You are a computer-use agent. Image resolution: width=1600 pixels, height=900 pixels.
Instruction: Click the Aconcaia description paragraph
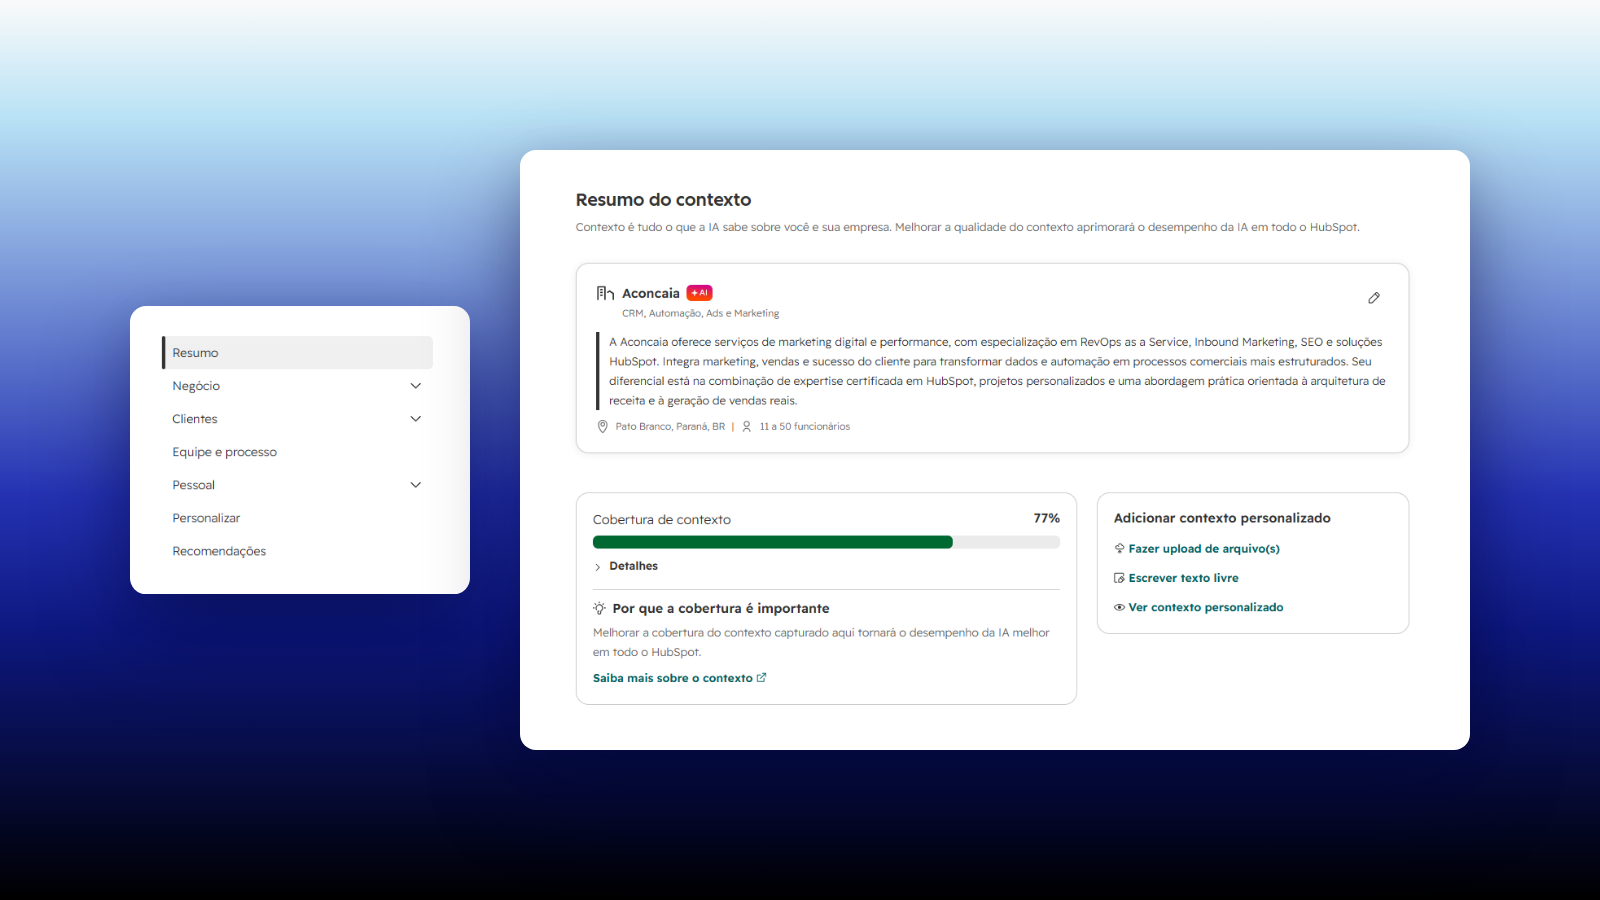pos(997,371)
